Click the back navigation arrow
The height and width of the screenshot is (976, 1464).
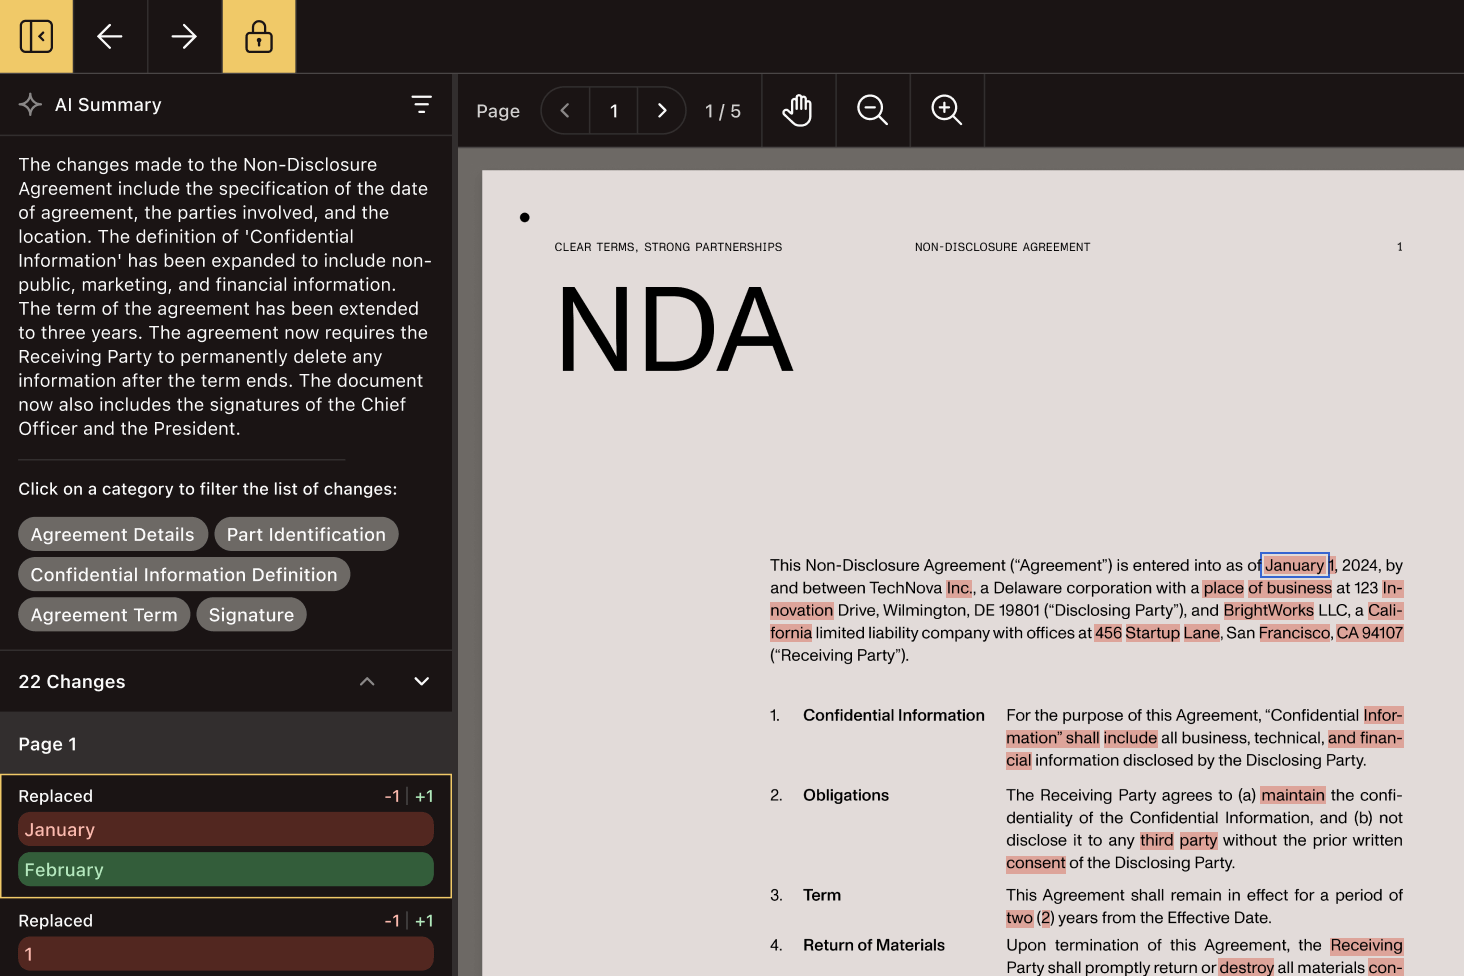(110, 36)
